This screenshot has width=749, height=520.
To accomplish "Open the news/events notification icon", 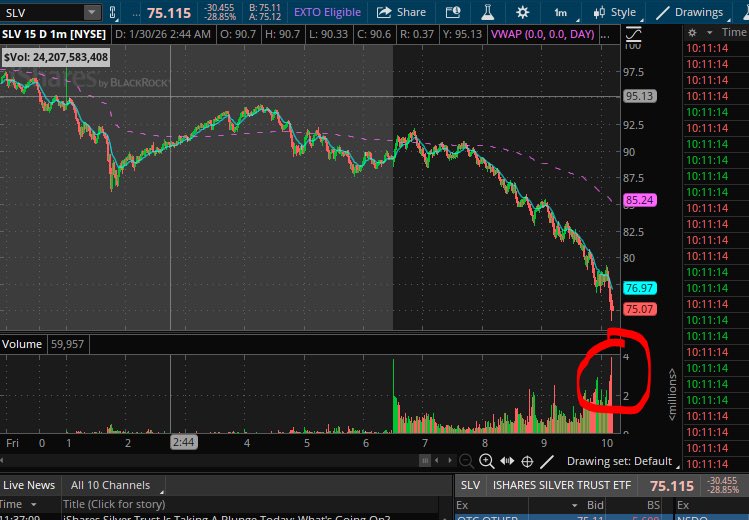I will [452, 12].
